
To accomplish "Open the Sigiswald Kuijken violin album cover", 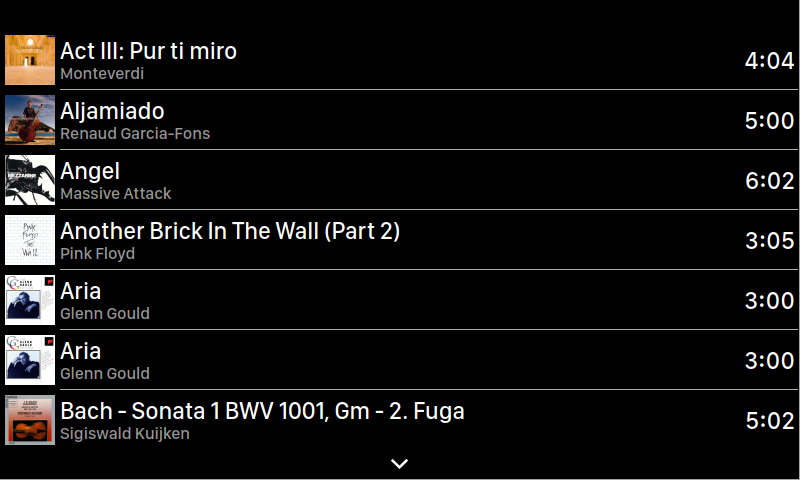I will 30,420.
